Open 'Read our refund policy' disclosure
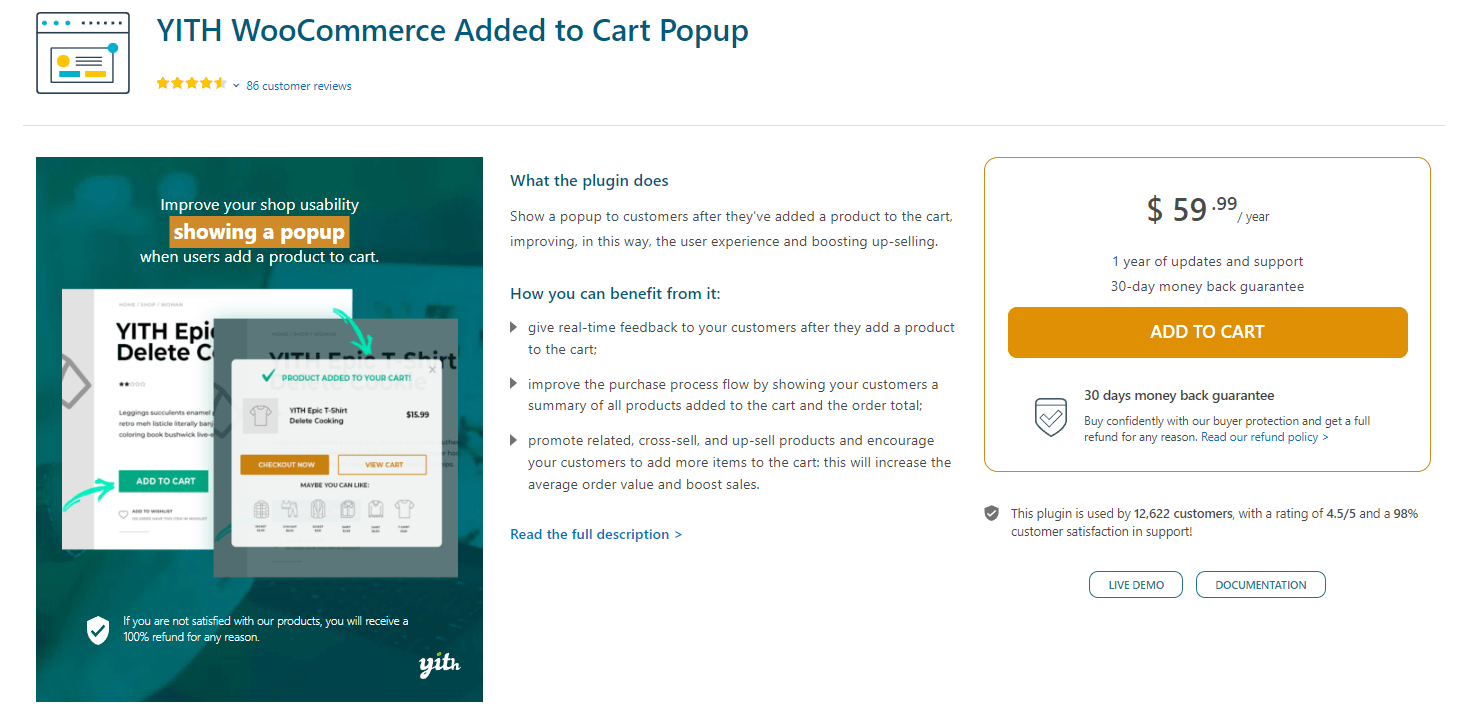Screen dimensions: 1462x710 click(1263, 436)
